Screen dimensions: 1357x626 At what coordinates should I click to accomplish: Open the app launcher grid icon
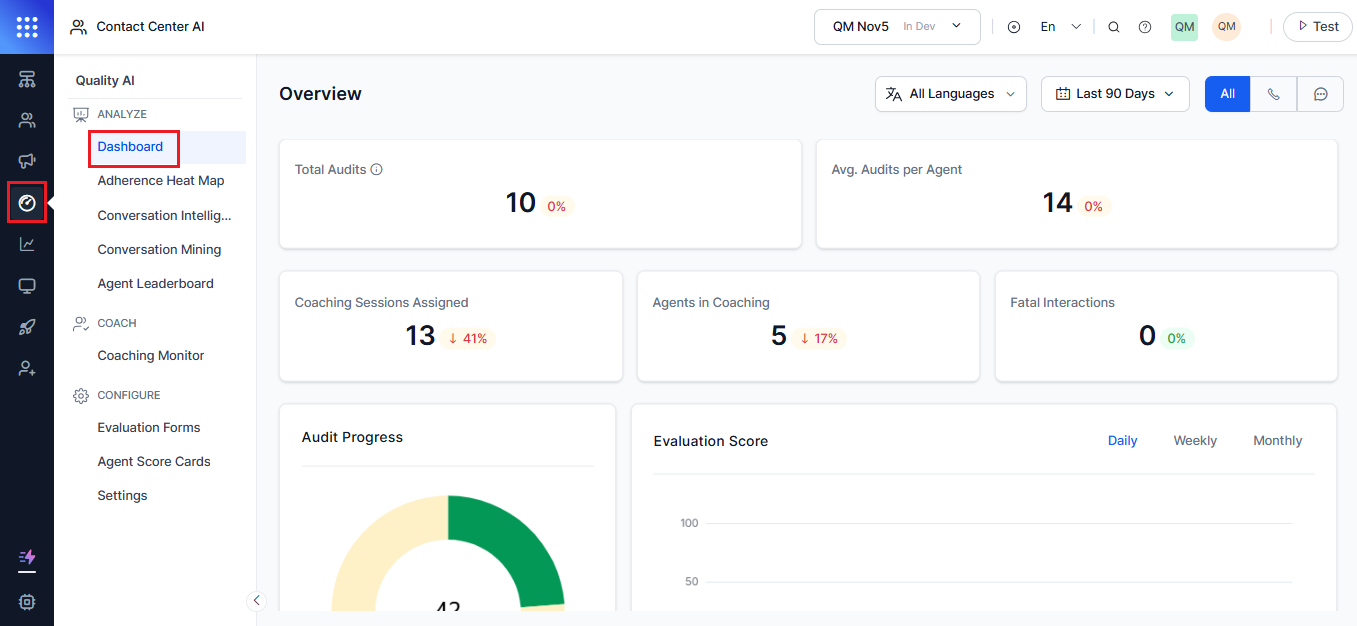pyautogui.click(x=27, y=27)
